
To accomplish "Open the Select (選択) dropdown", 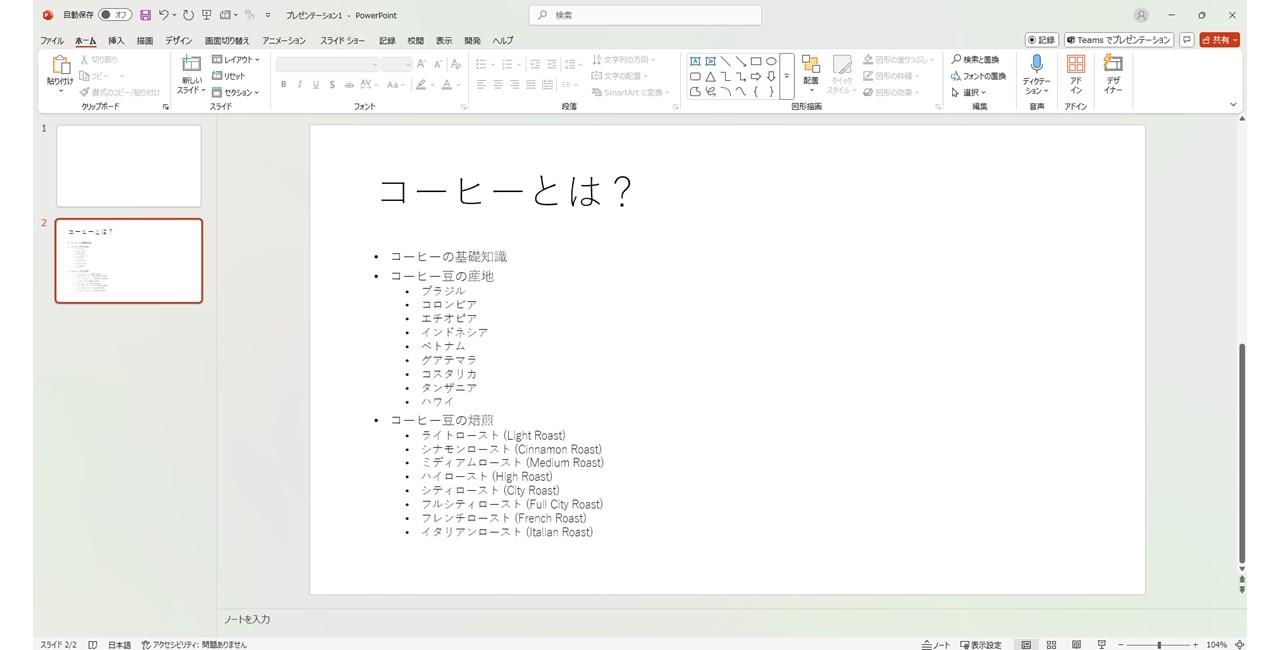I will pyautogui.click(x=968, y=92).
